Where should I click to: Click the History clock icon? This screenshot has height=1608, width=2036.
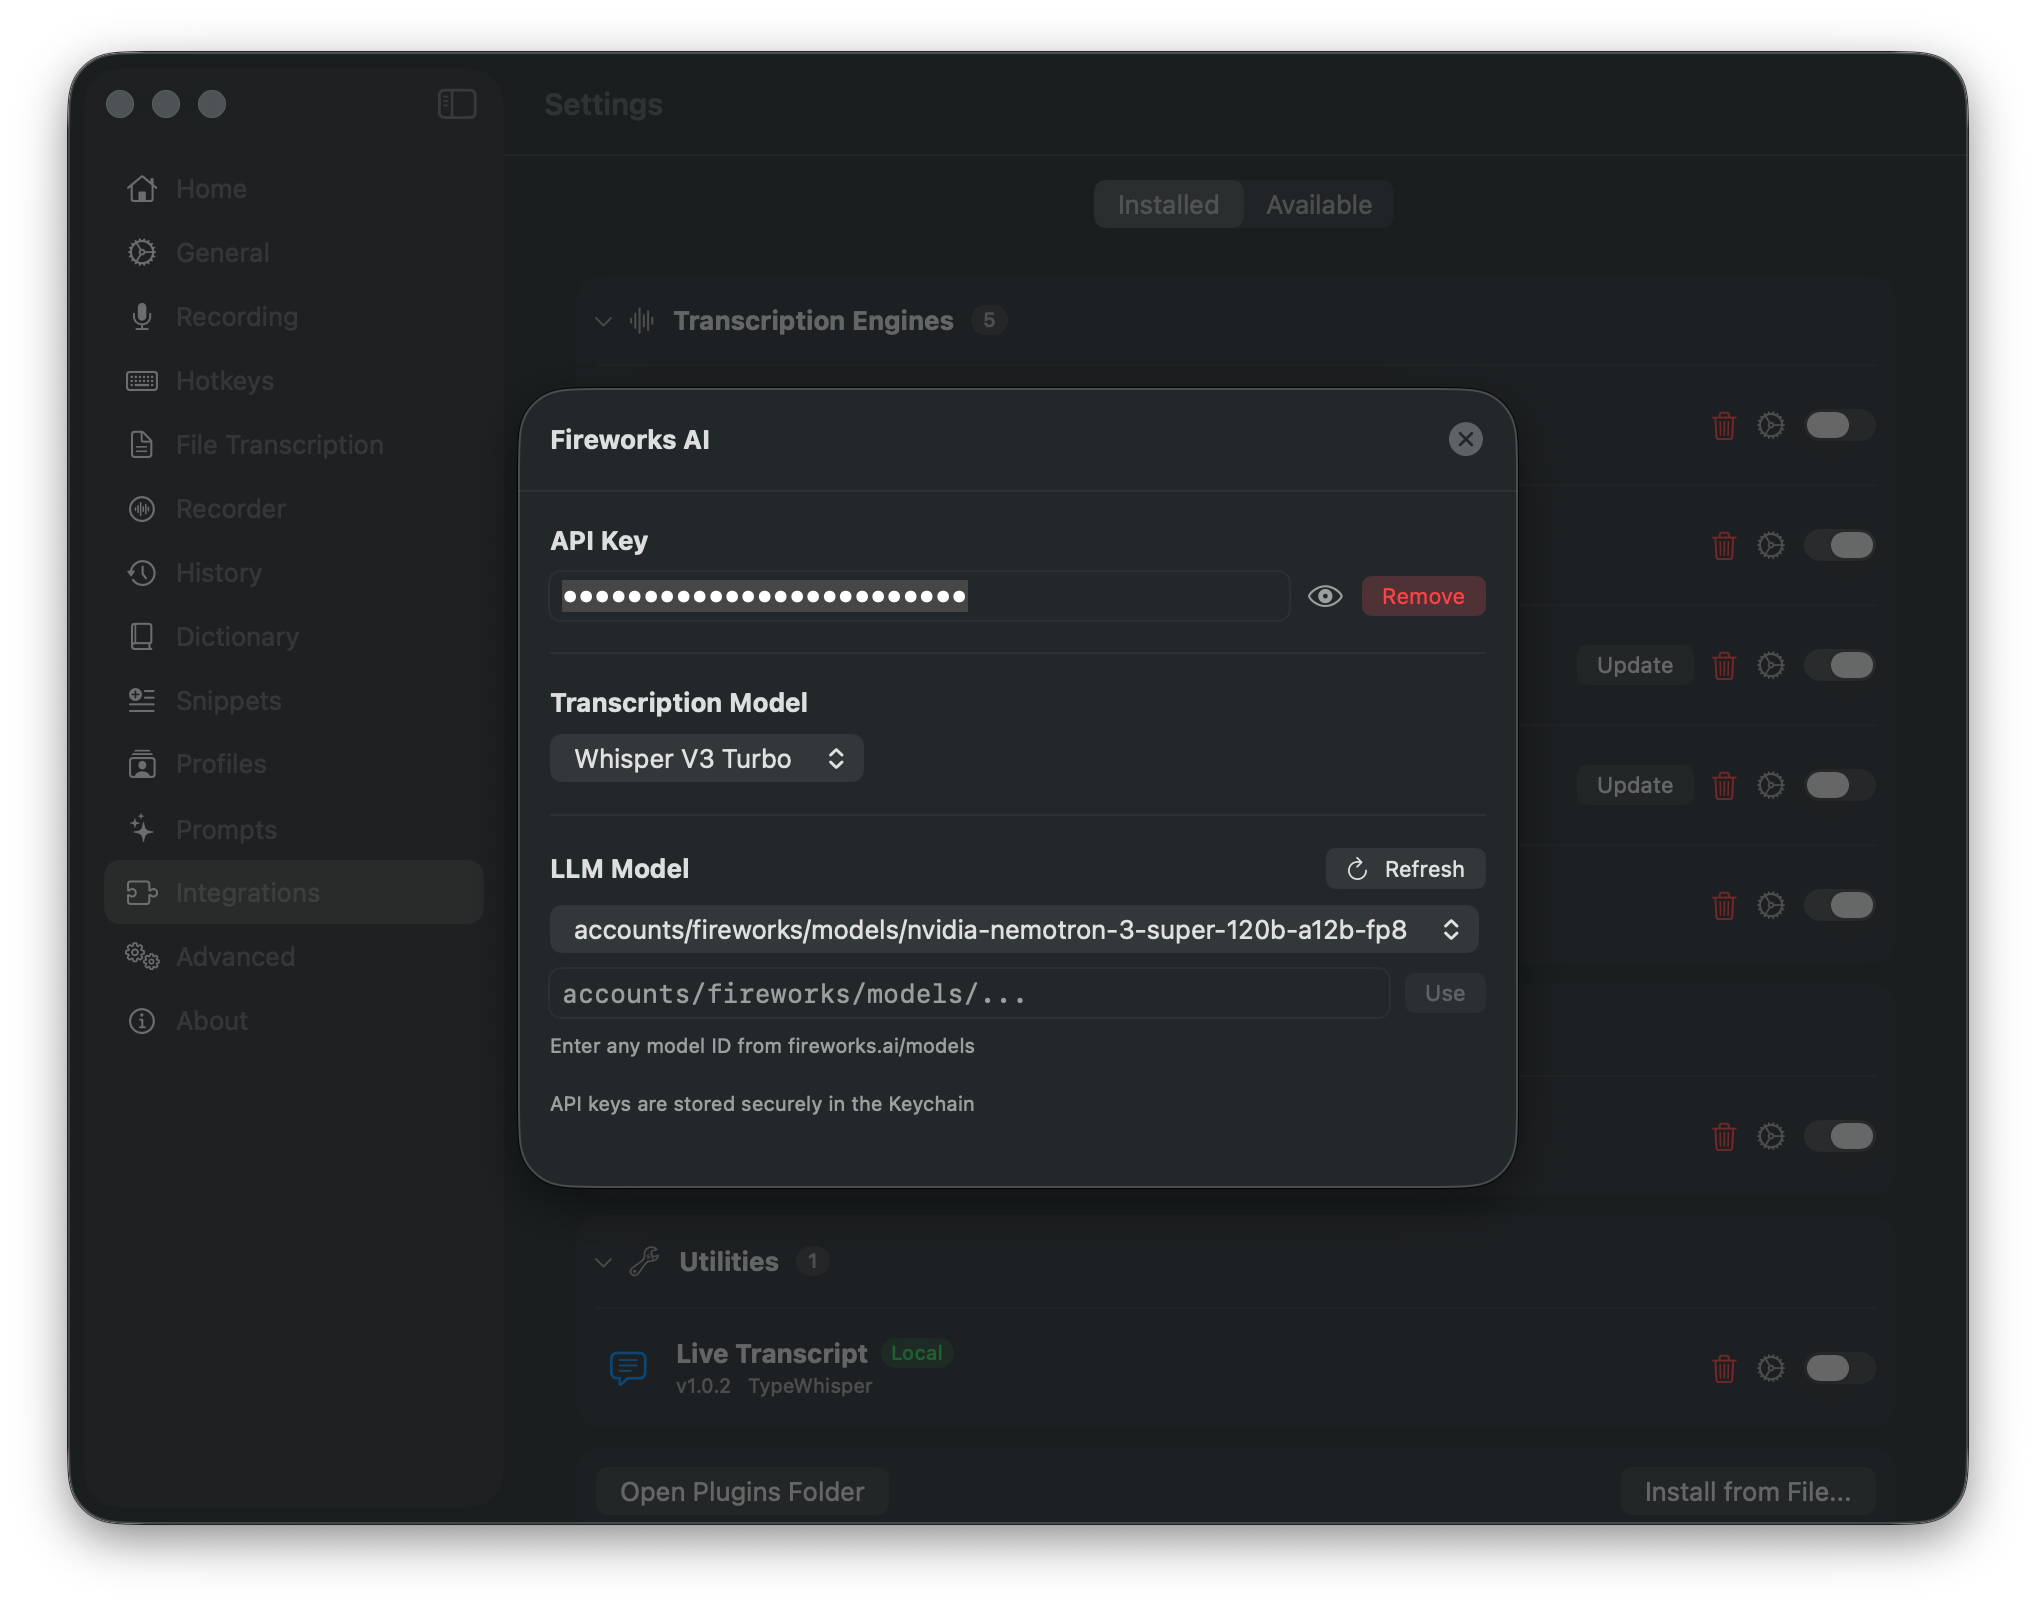pos(142,572)
